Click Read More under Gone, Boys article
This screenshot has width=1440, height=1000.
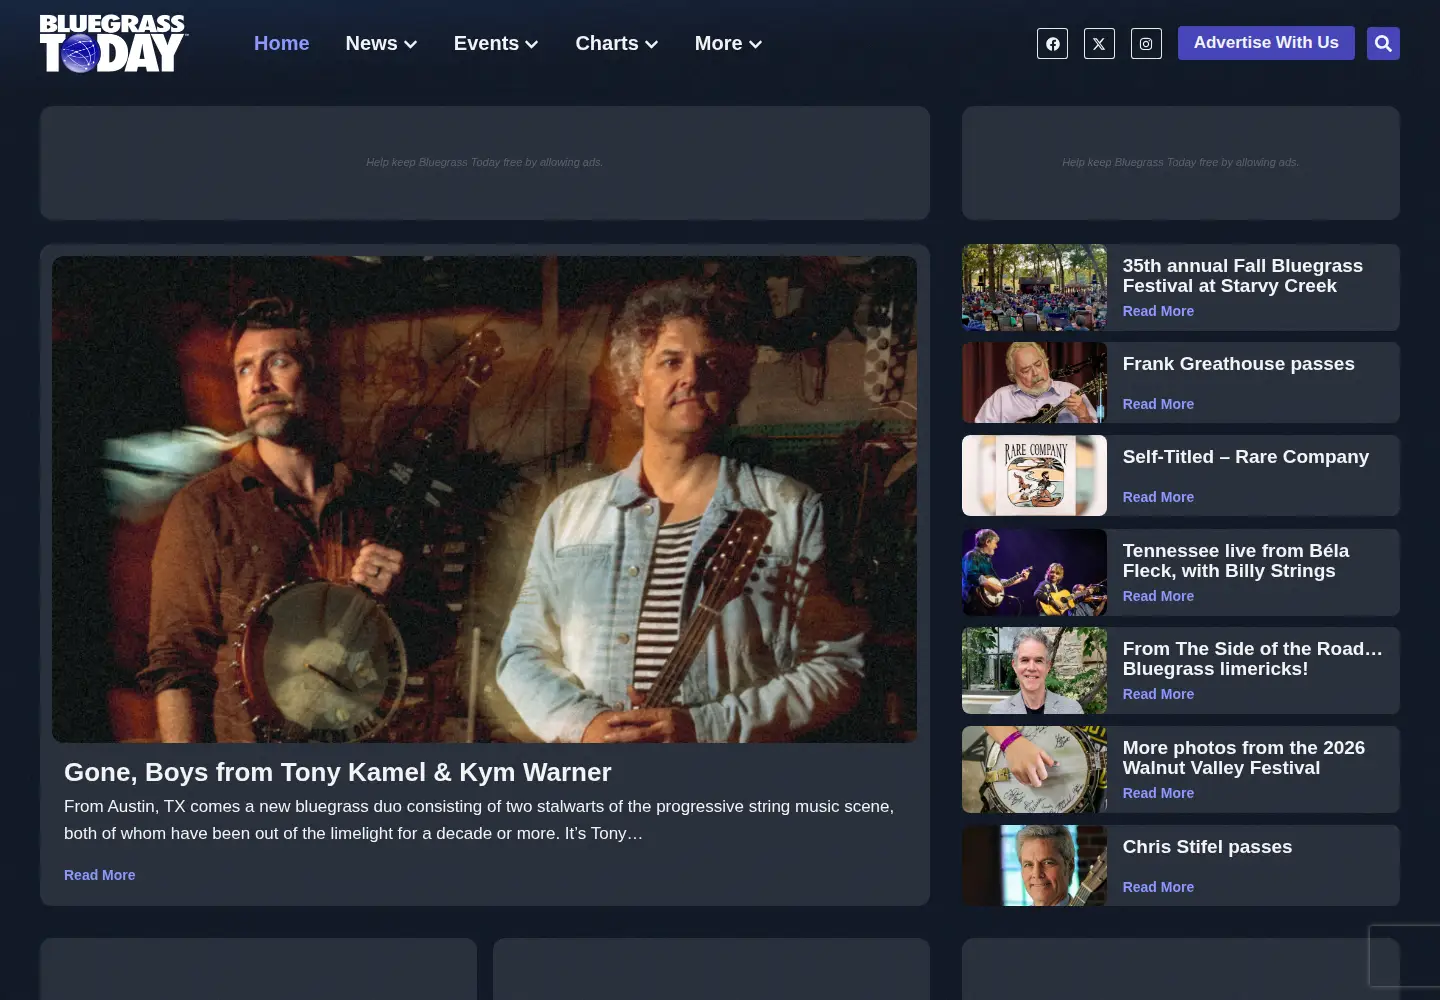99,875
